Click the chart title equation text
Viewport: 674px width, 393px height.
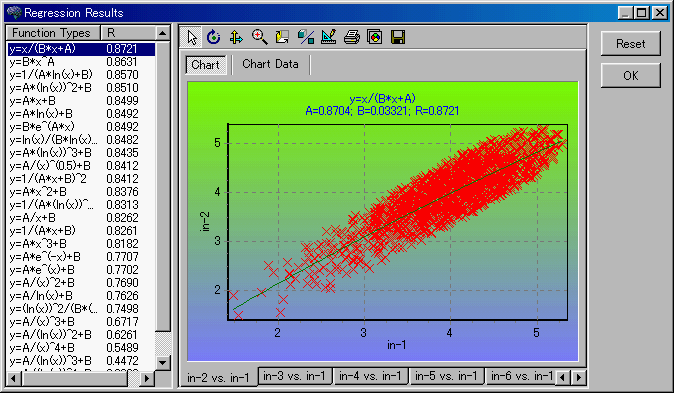click(x=382, y=99)
